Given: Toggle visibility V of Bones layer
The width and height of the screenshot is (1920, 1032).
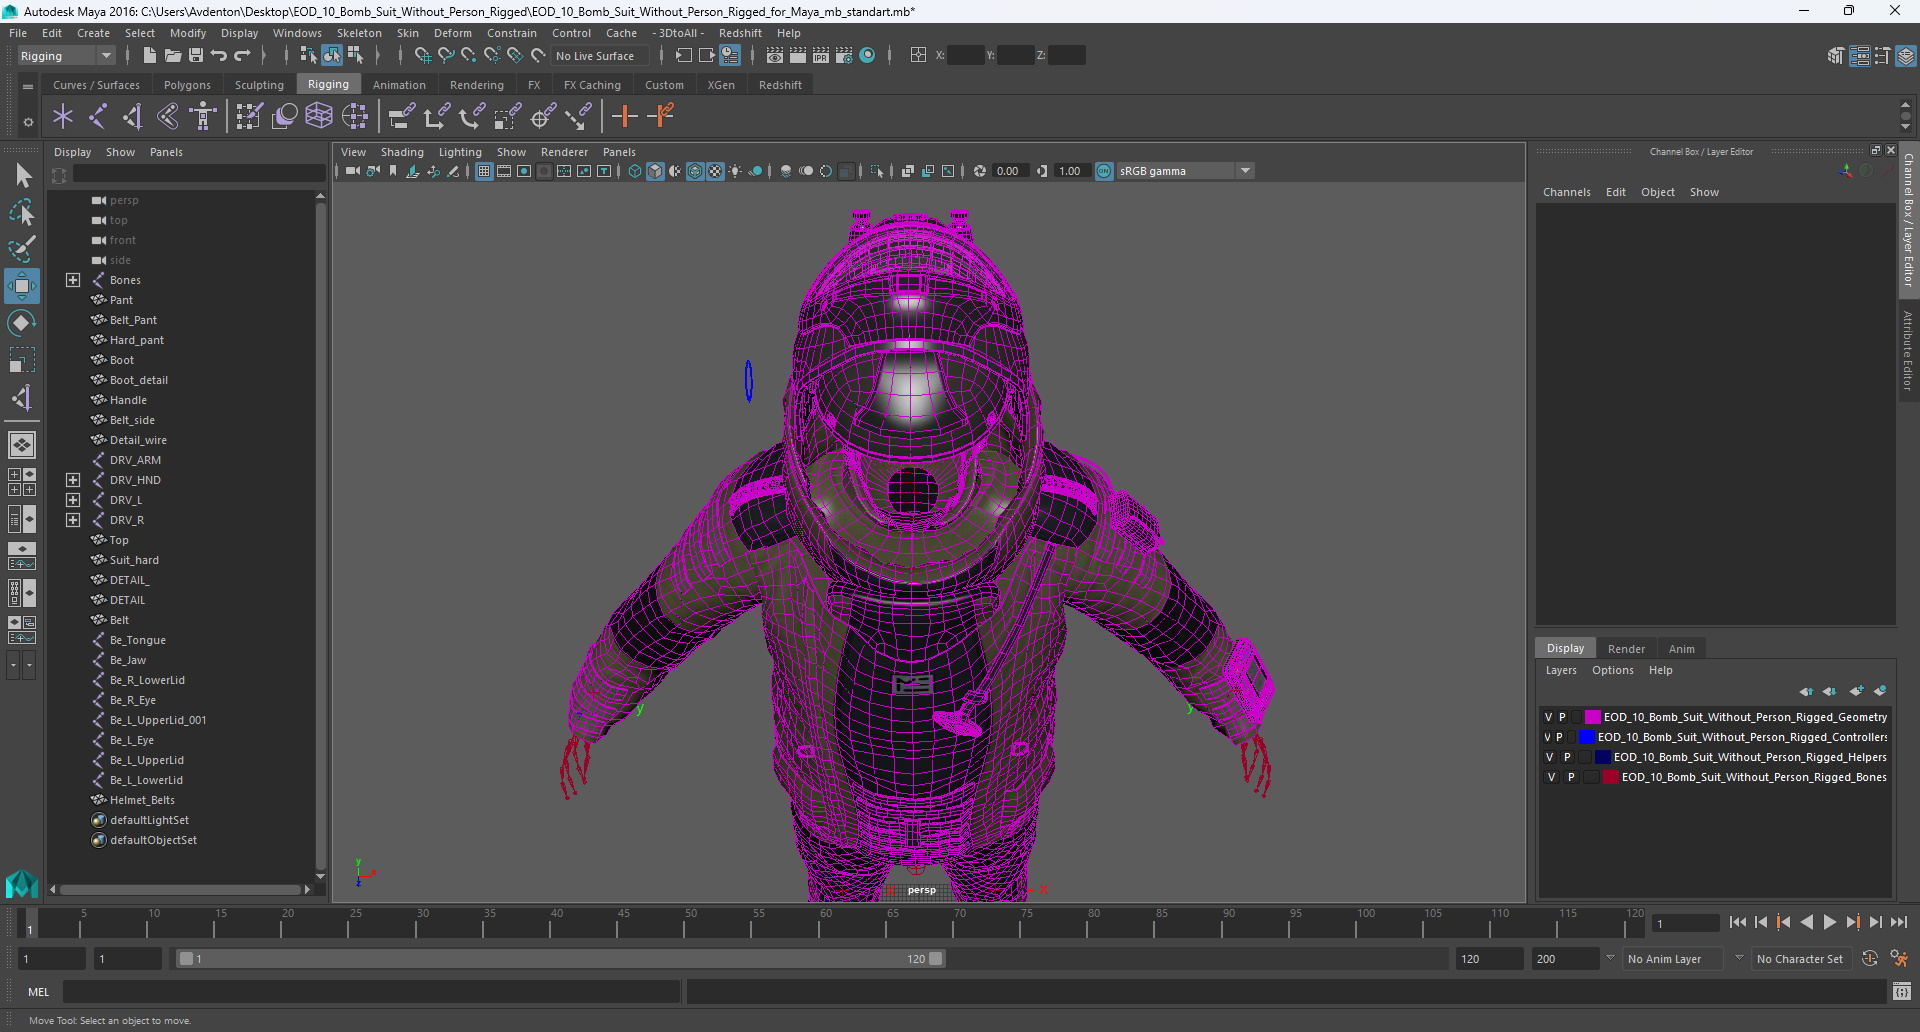Looking at the screenshot, I should click(1552, 777).
